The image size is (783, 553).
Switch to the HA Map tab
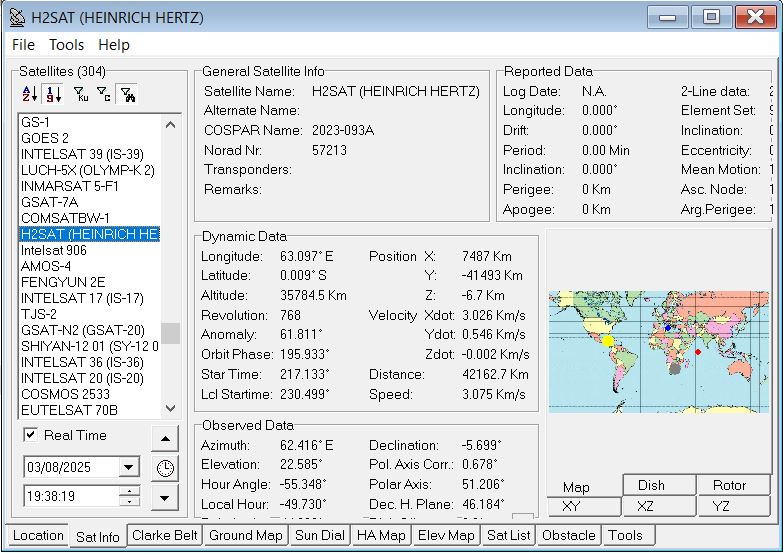tap(381, 536)
